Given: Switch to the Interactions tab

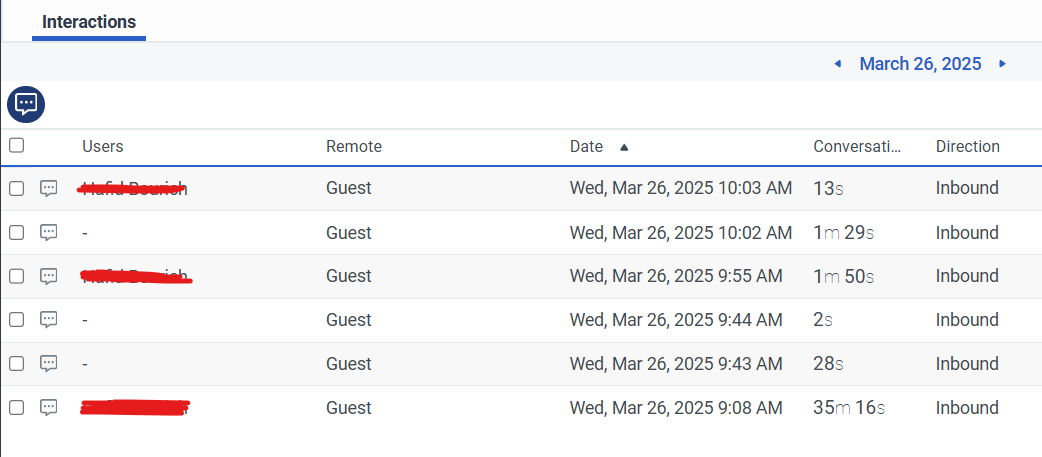Looking at the screenshot, I should click(x=89, y=22).
